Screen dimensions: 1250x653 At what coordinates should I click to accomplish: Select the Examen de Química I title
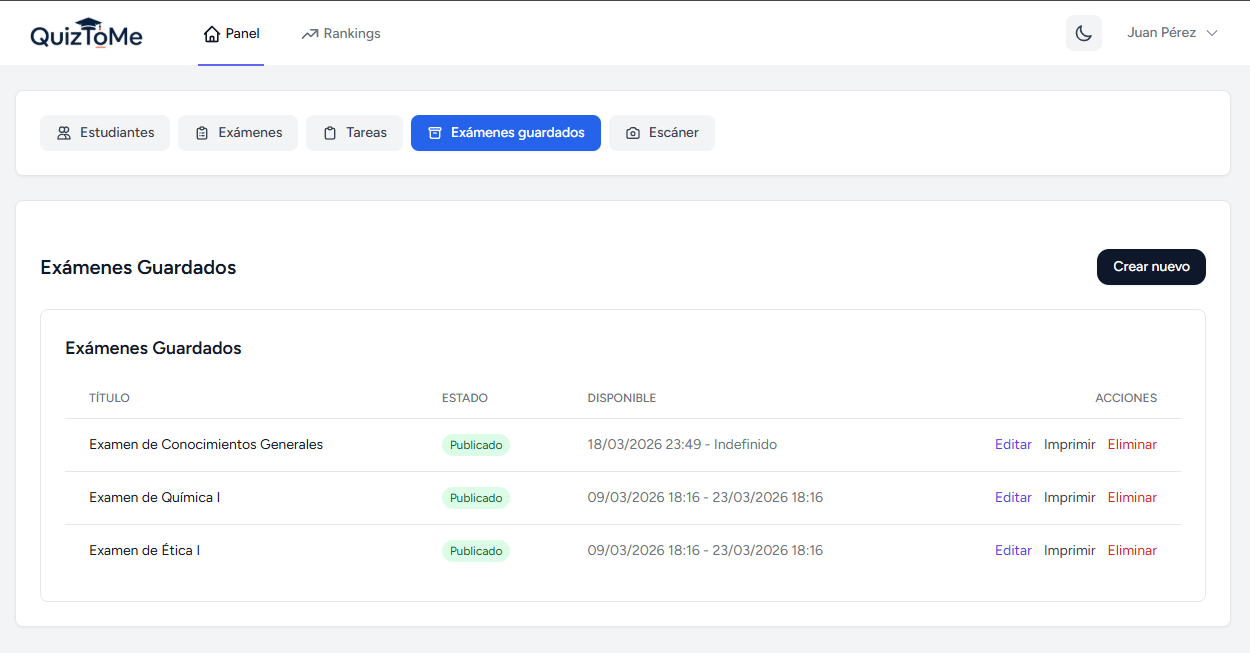click(x=154, y=498)
